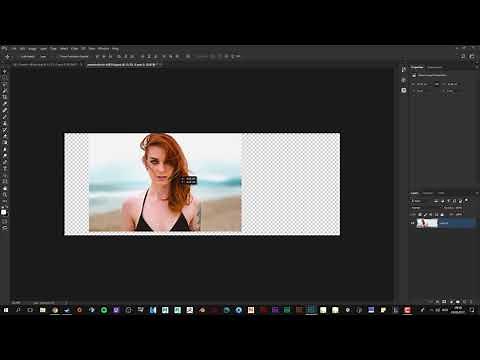Select the Quick Selection tool

tap(5, 90)
